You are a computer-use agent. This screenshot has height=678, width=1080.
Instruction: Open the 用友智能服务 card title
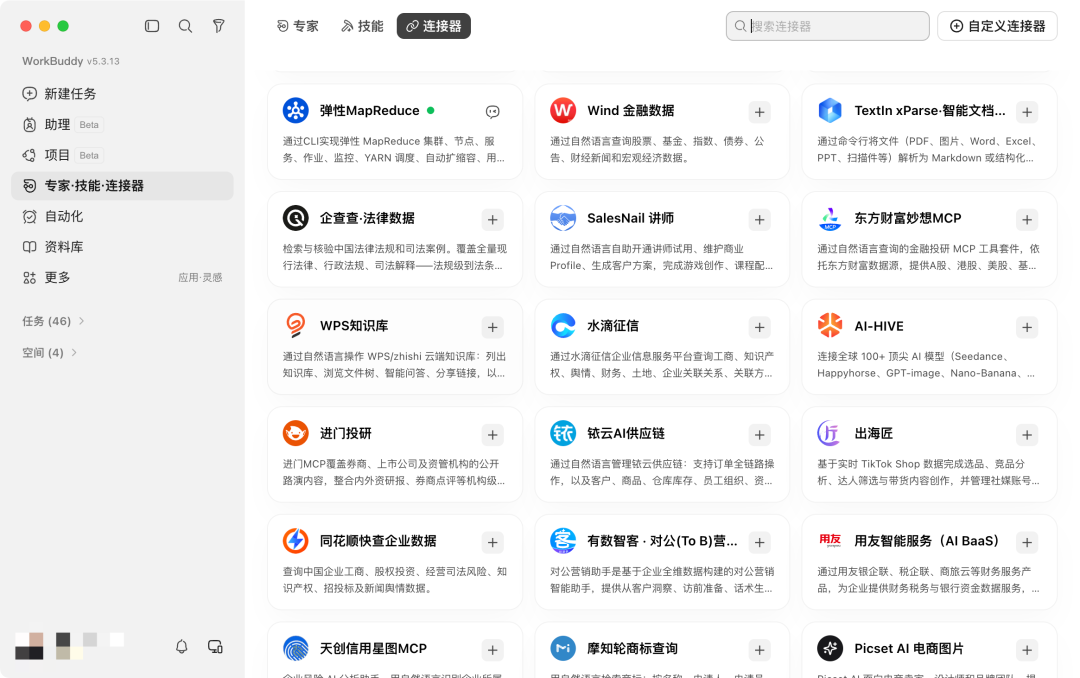point(926,541)
